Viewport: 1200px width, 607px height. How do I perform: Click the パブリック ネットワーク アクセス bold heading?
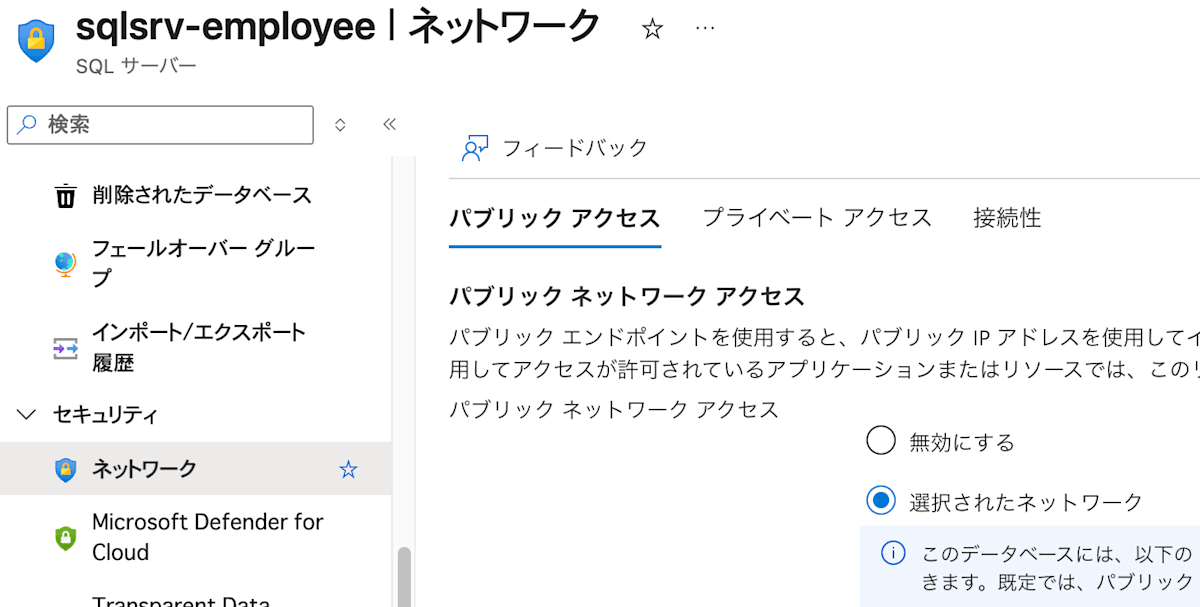(x=627, y=296)
